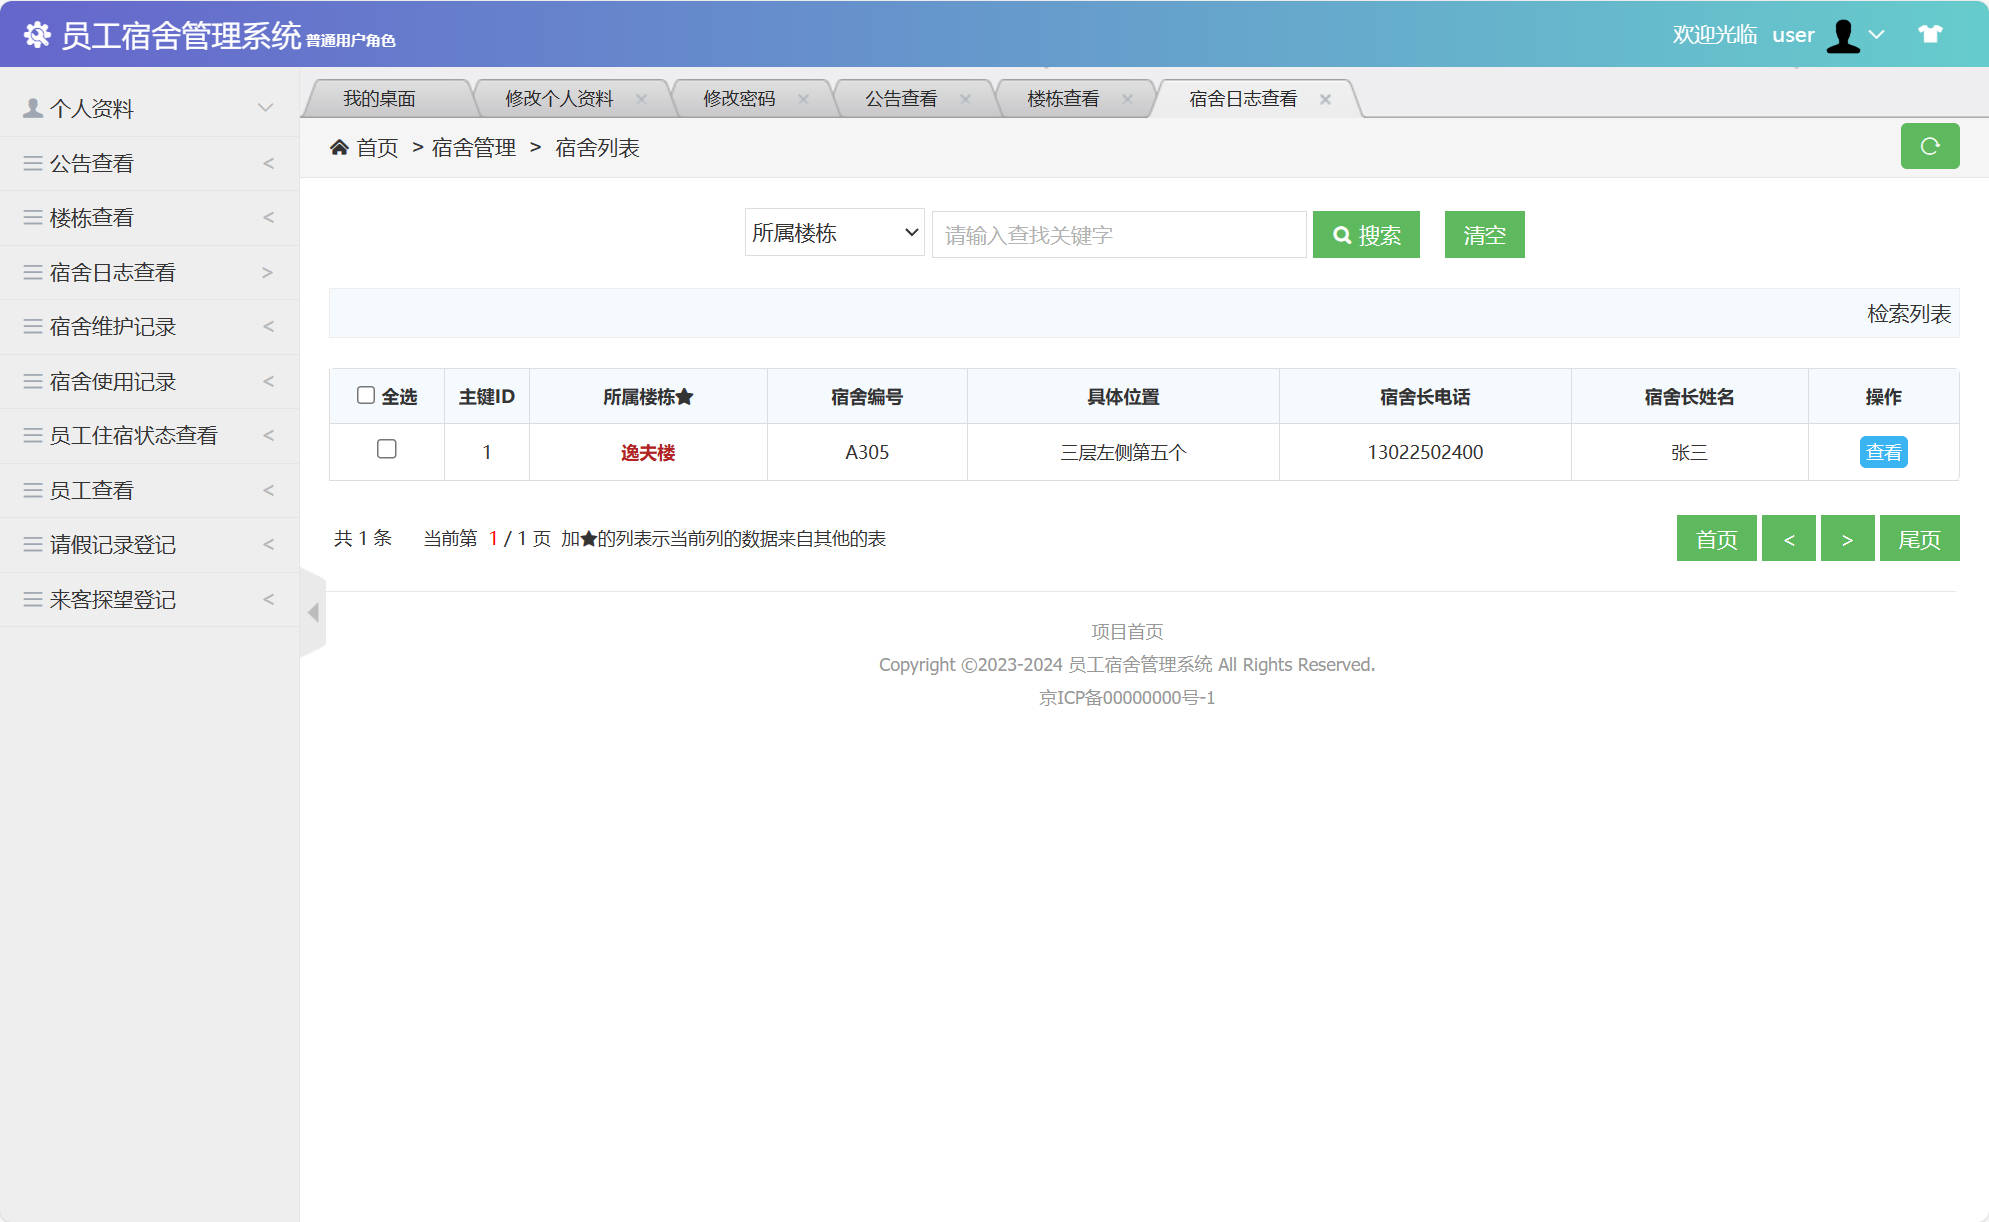Viewport: 1989px width, 1222px height.
Task: Collapse the 宿舍日志查看 sidebar menu
Action: 115,272
